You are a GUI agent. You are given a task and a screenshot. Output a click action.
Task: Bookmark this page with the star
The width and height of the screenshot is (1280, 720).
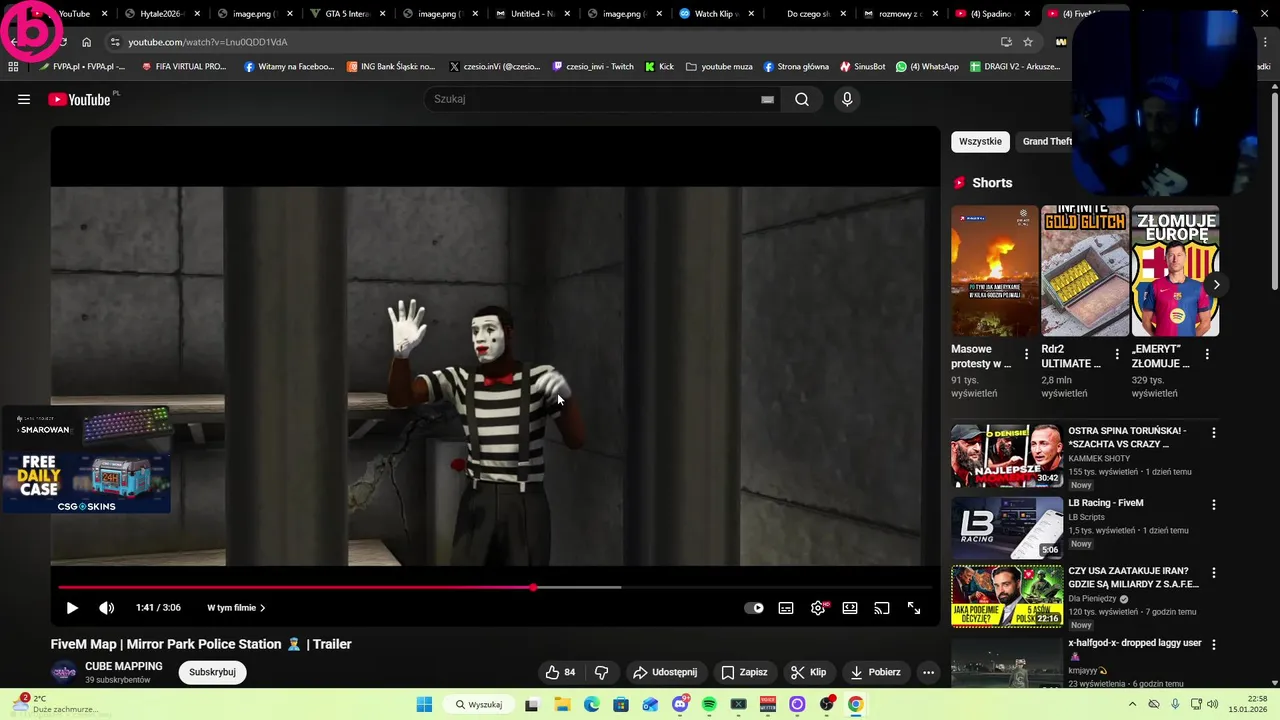point(1028,42)
